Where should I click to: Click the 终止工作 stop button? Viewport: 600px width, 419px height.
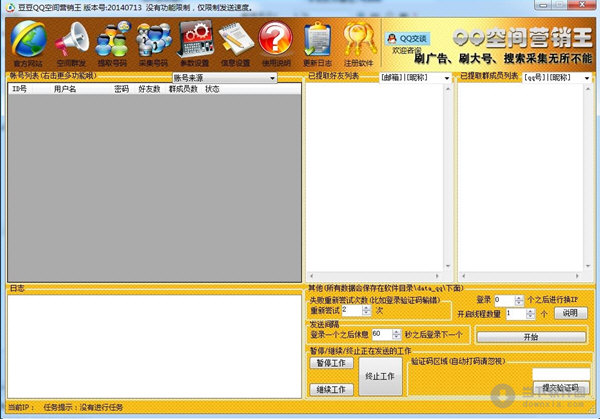tap(380, 377)
